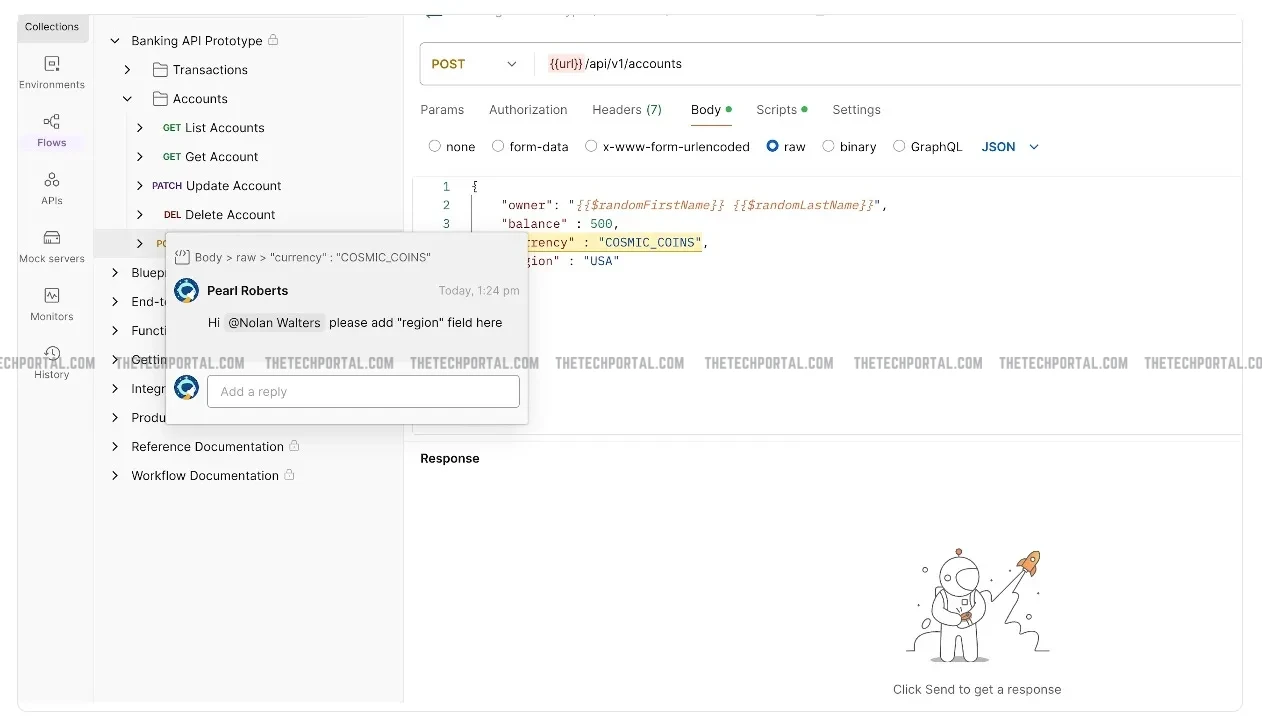
Task: Open the Delete Account request
Action: [230, 215]
